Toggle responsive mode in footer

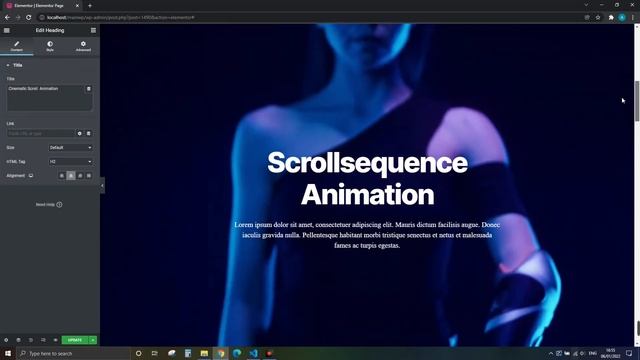click(43, 340)
